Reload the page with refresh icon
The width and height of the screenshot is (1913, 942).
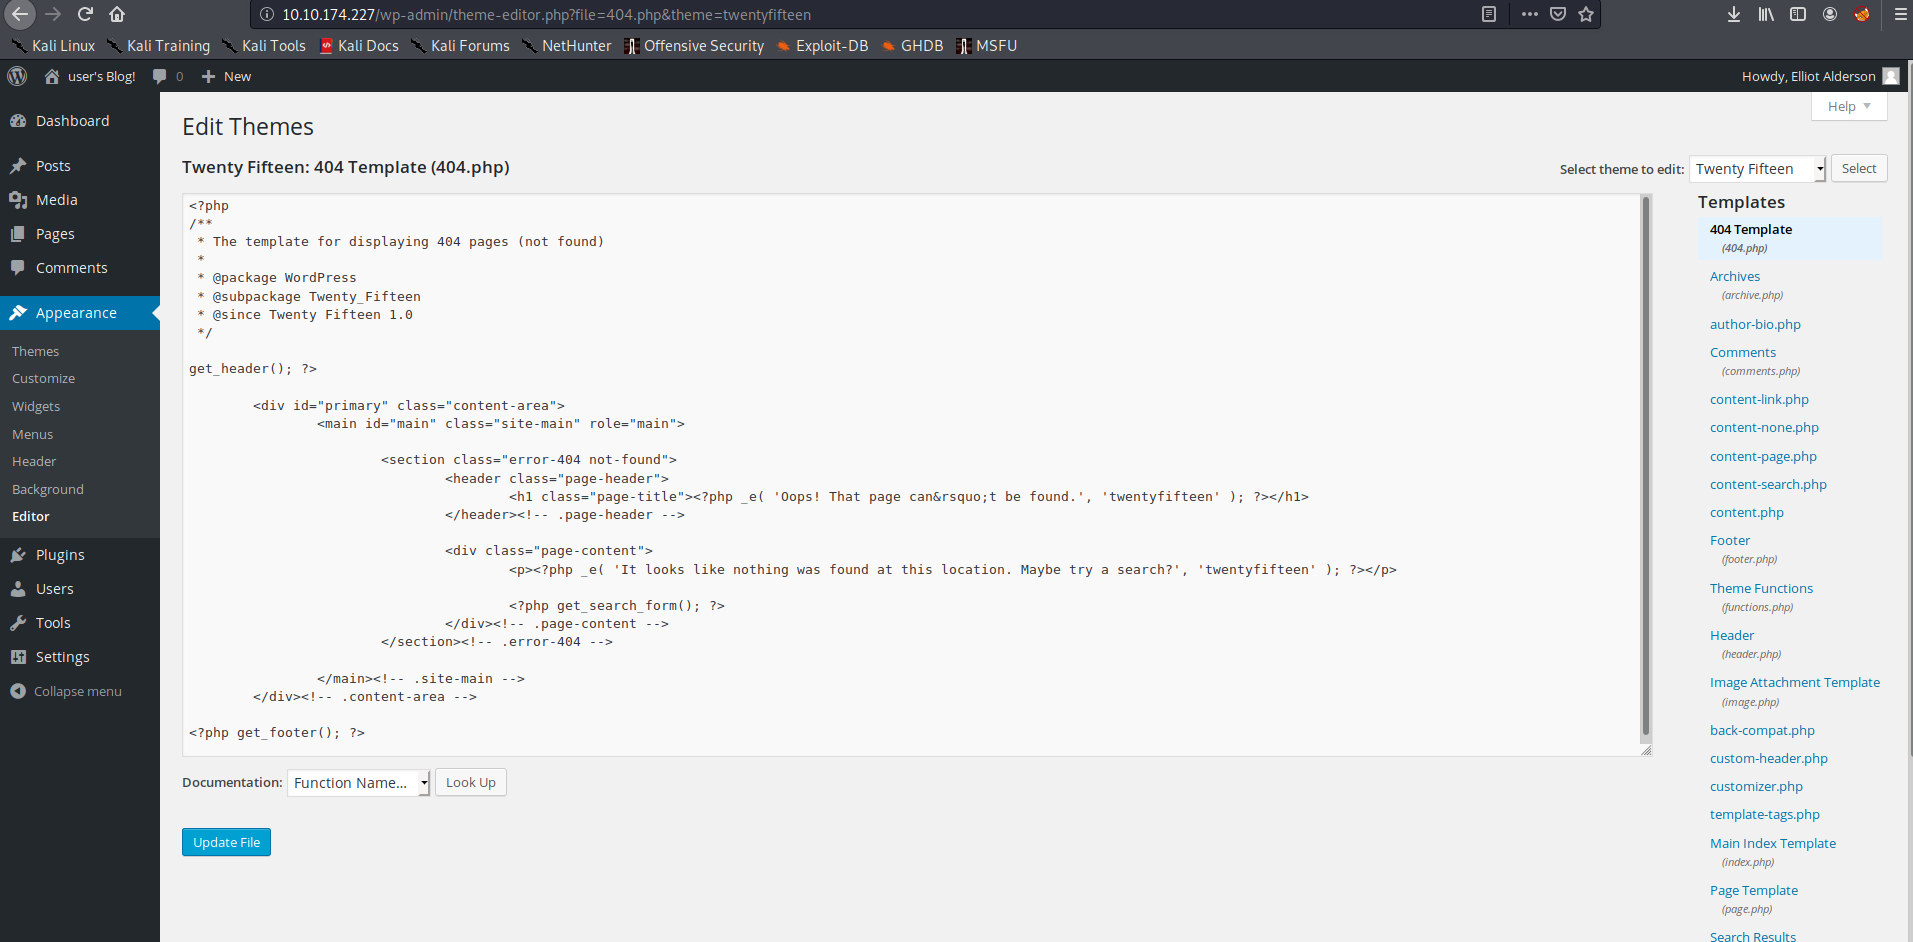coord(85,14)
